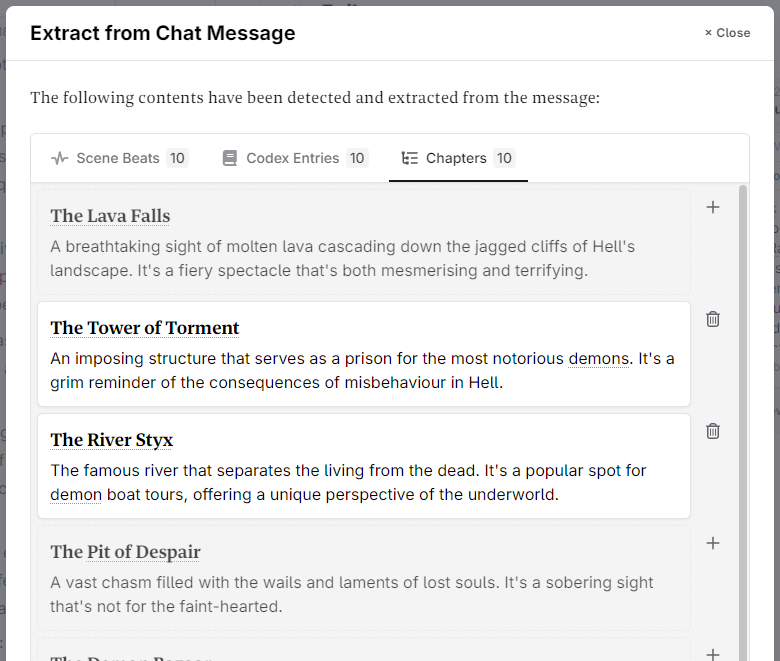780x661 pixels.
Task: Close the Extract from Chat Message dialog
Action: [x=727, y=33]
